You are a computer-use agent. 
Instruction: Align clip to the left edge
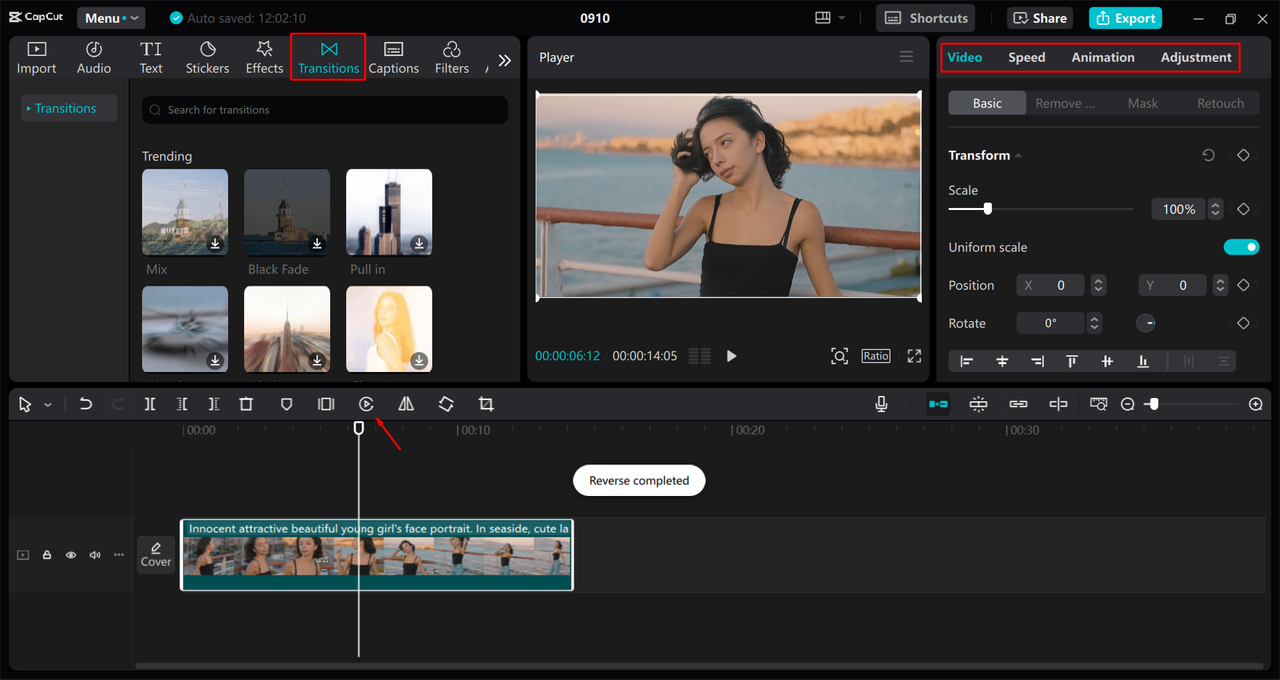[x=967, y=361]
